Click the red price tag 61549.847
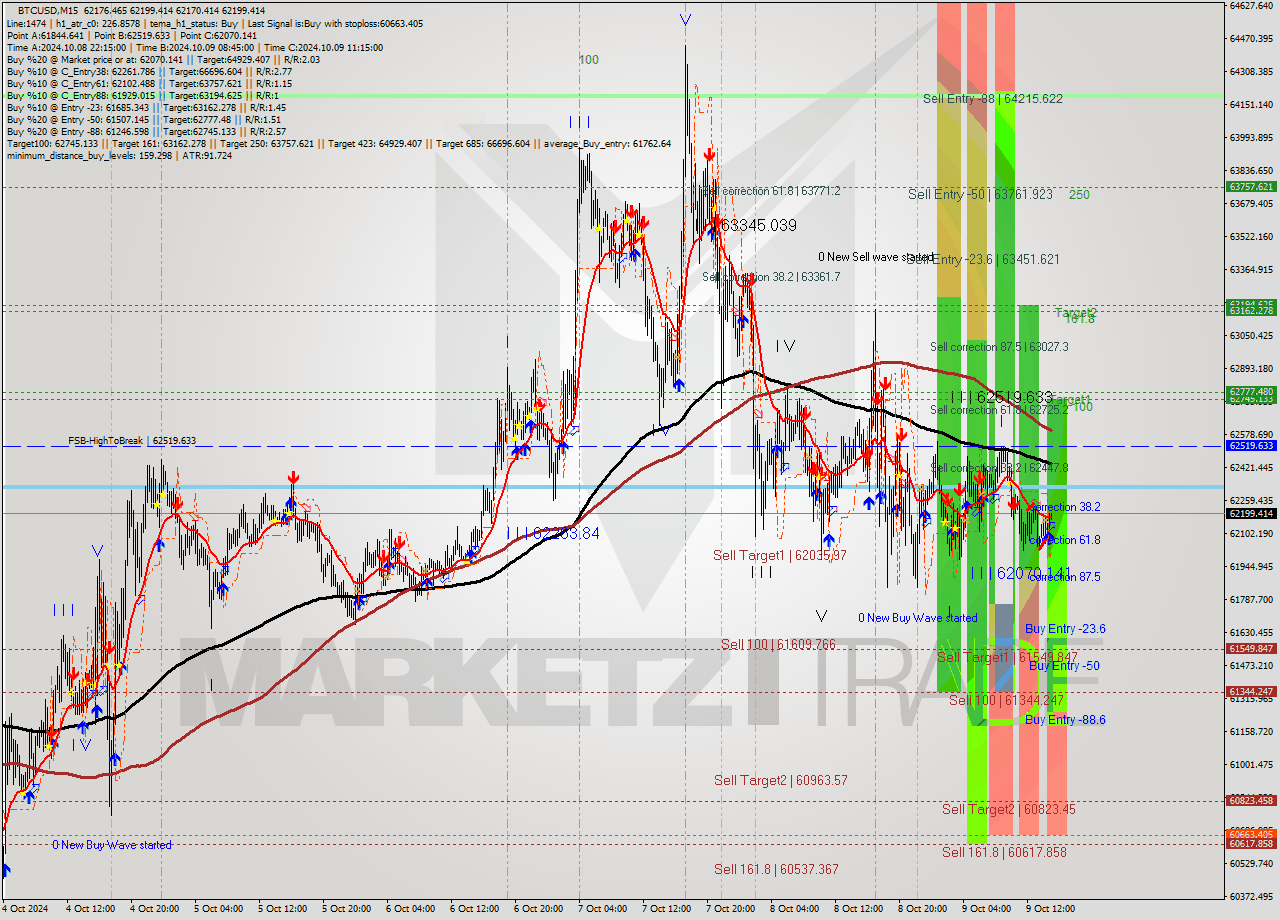 1250,649
